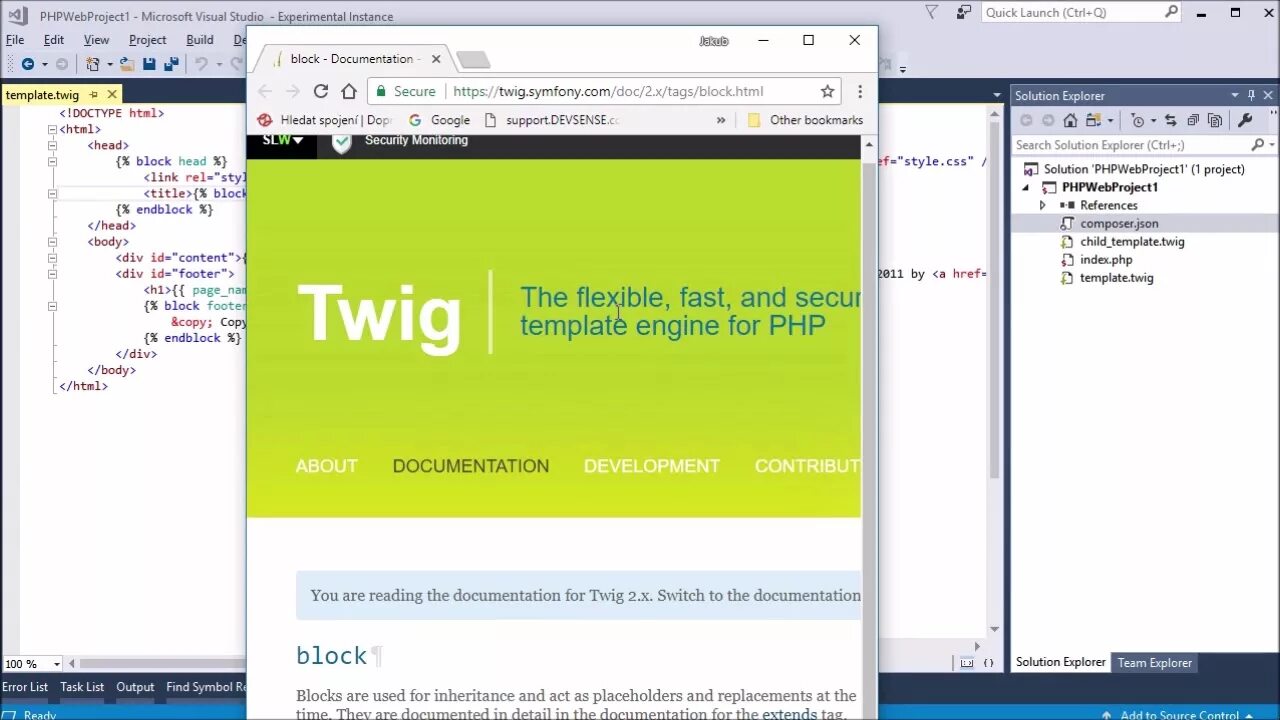This screenshot has width=1280, height=720.
Task: Open the extends tag documentation link
Action: 789,713
